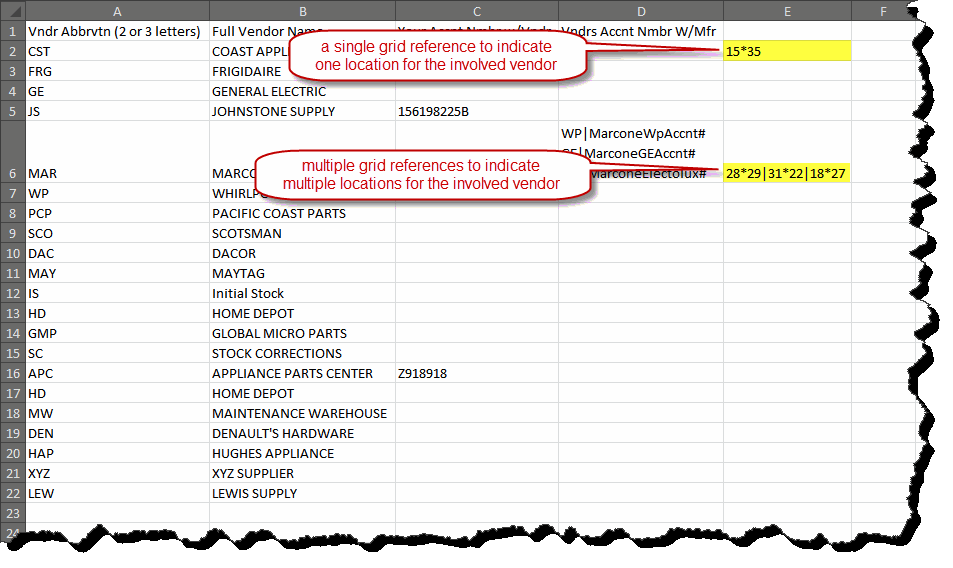Click header cell 'Vndr Abbrvtn (2 or 3 letters)'
The width and height of the screenshot is (953, 568).
117,31
